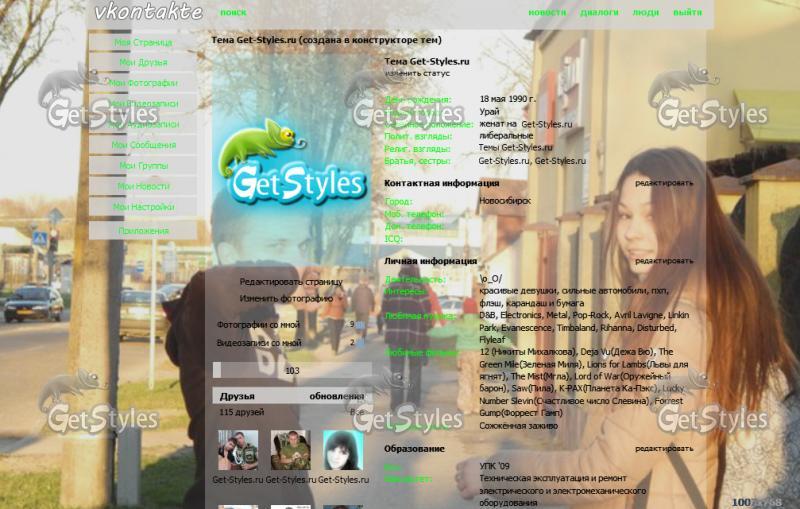The image size is (800, 509).
Task: Click 115 друзей count
Action: click(x=242, y=412)
